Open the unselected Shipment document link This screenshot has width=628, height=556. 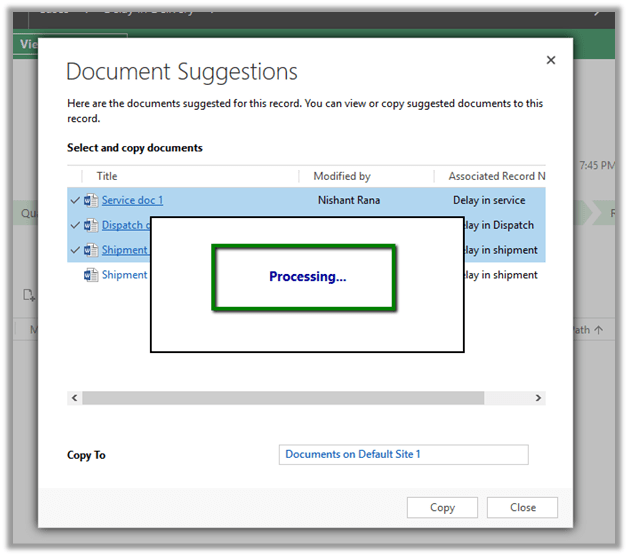pos(124,275)
